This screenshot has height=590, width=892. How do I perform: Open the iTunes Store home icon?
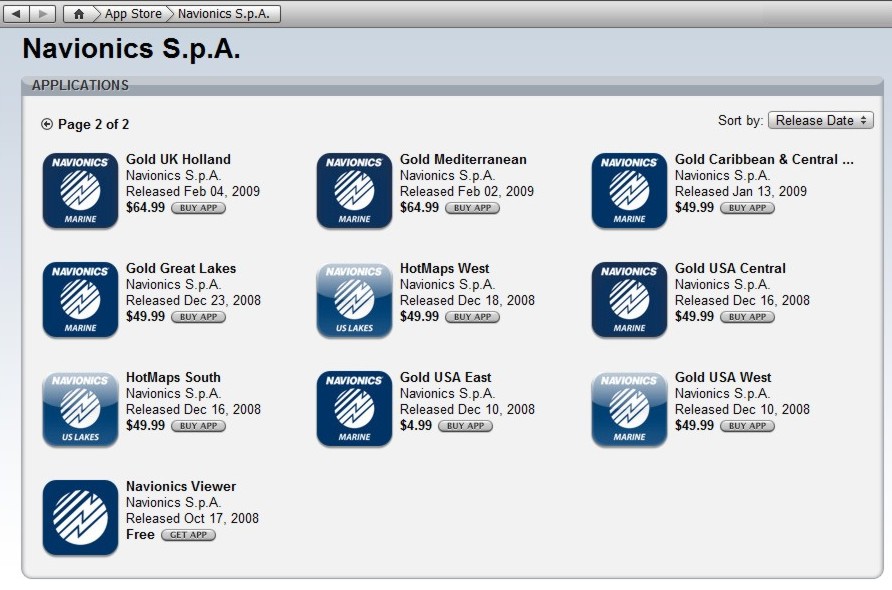(x=79, y=14)
